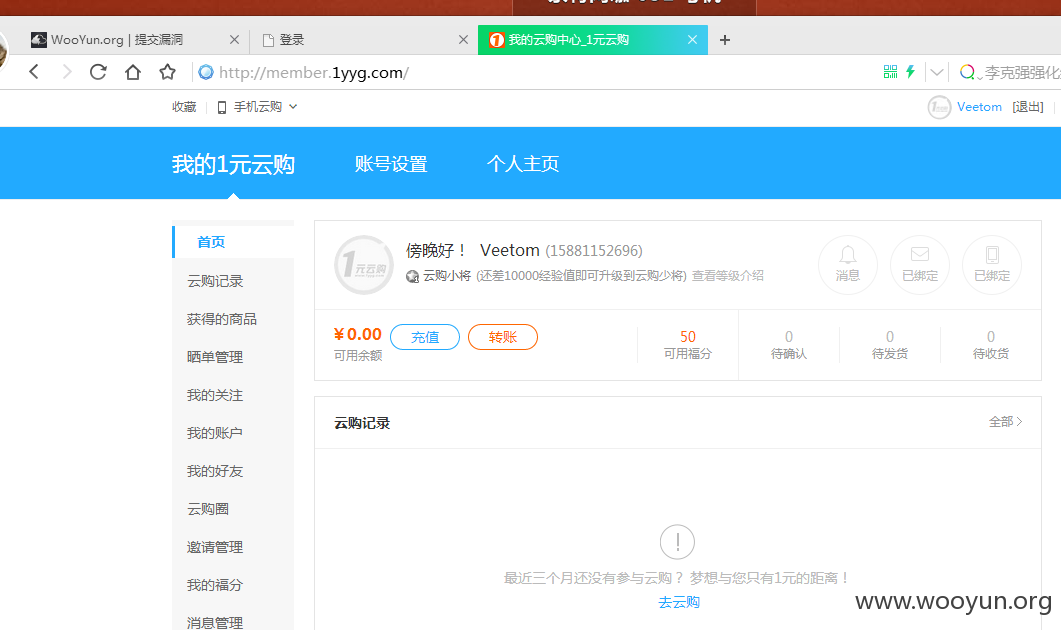Open 云购圈 in the sidebar
The width and height of the screenshot is (1061, 630).
208,509
